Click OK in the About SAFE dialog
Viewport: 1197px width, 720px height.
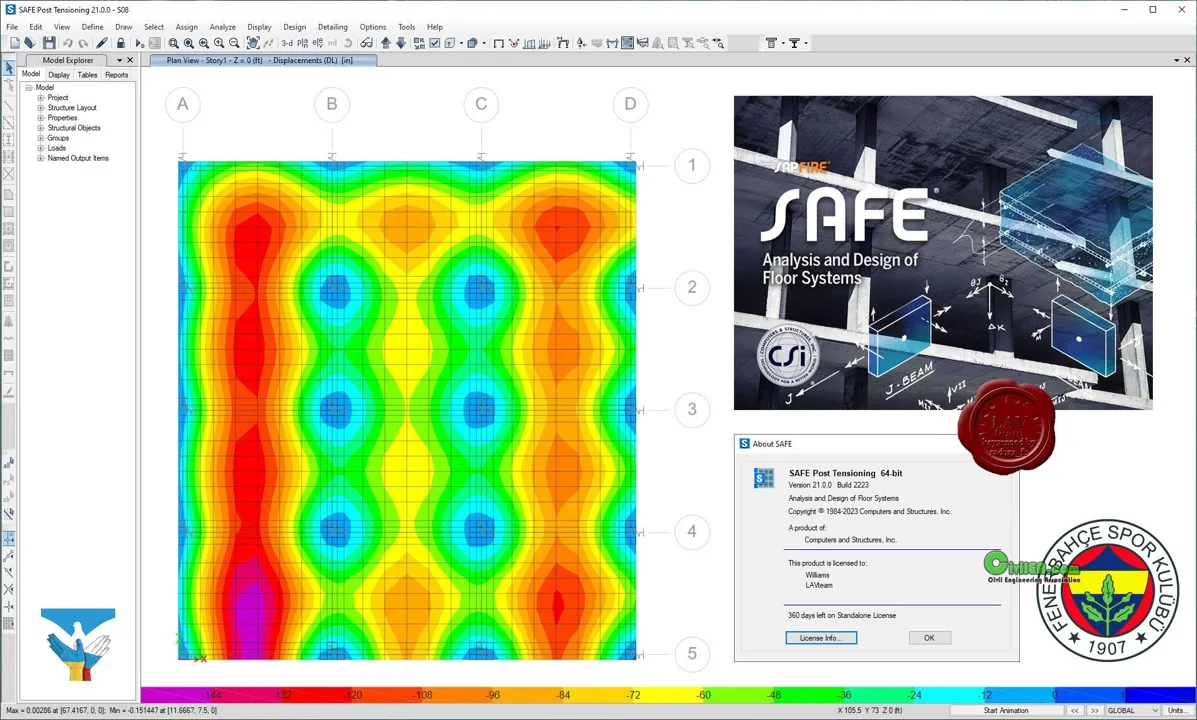929,638
